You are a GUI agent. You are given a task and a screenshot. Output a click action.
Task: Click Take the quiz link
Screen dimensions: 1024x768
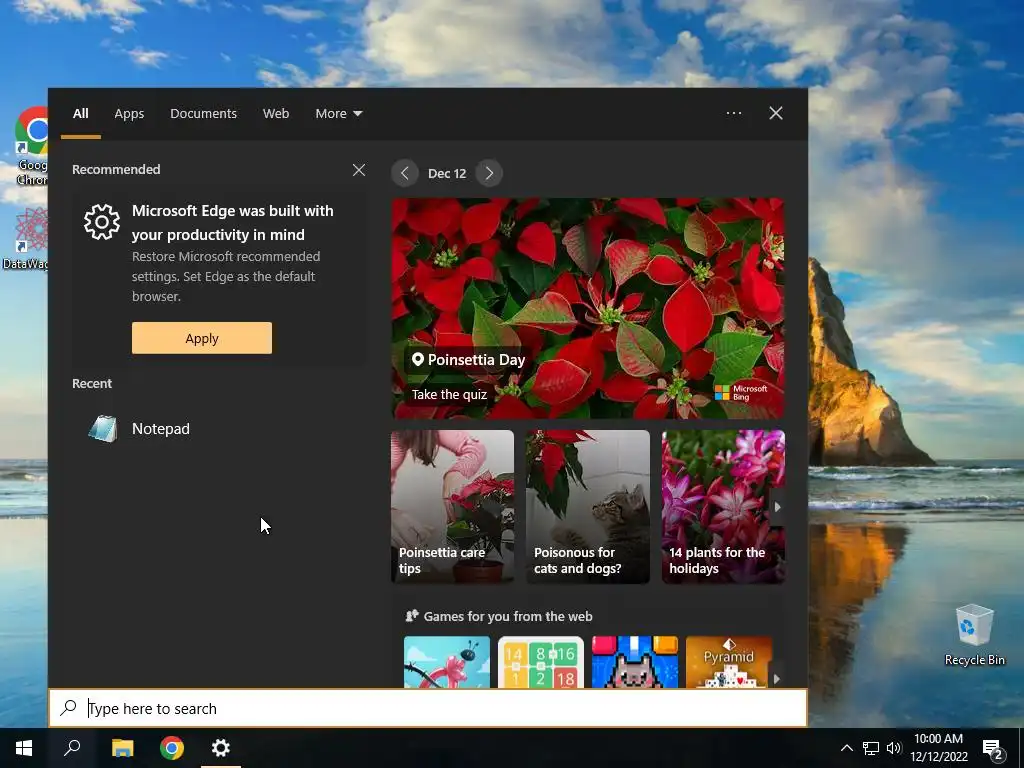click(449, 394)
